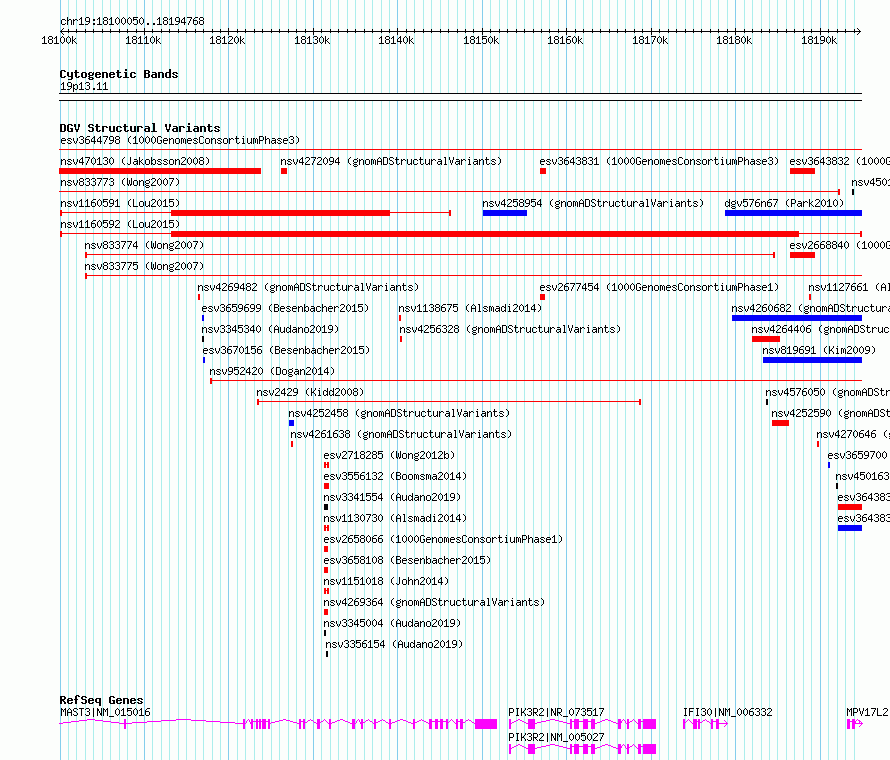Click the nsv4269482 gnomAD variant label
890x760 pixels.
tap(308, 287)
